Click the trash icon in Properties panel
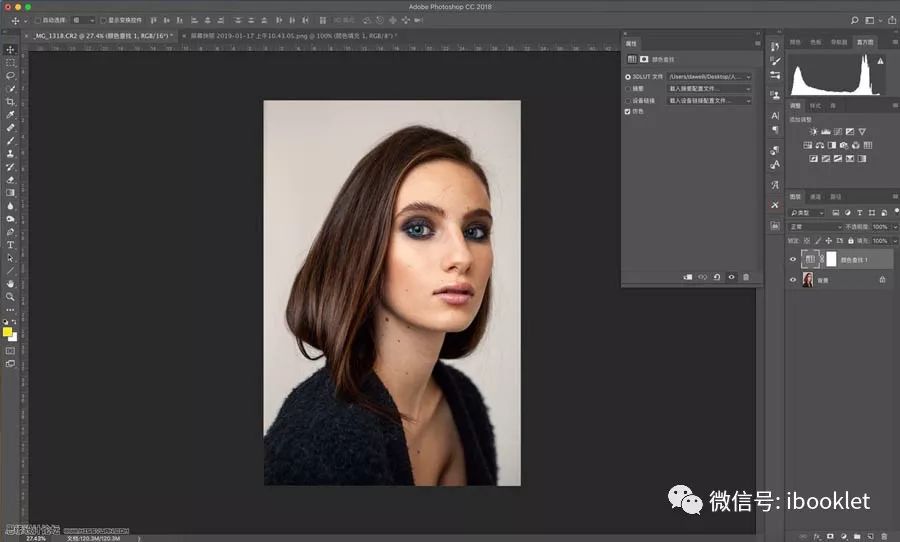This screenshot has width=900, height=542. pos(746,277)
